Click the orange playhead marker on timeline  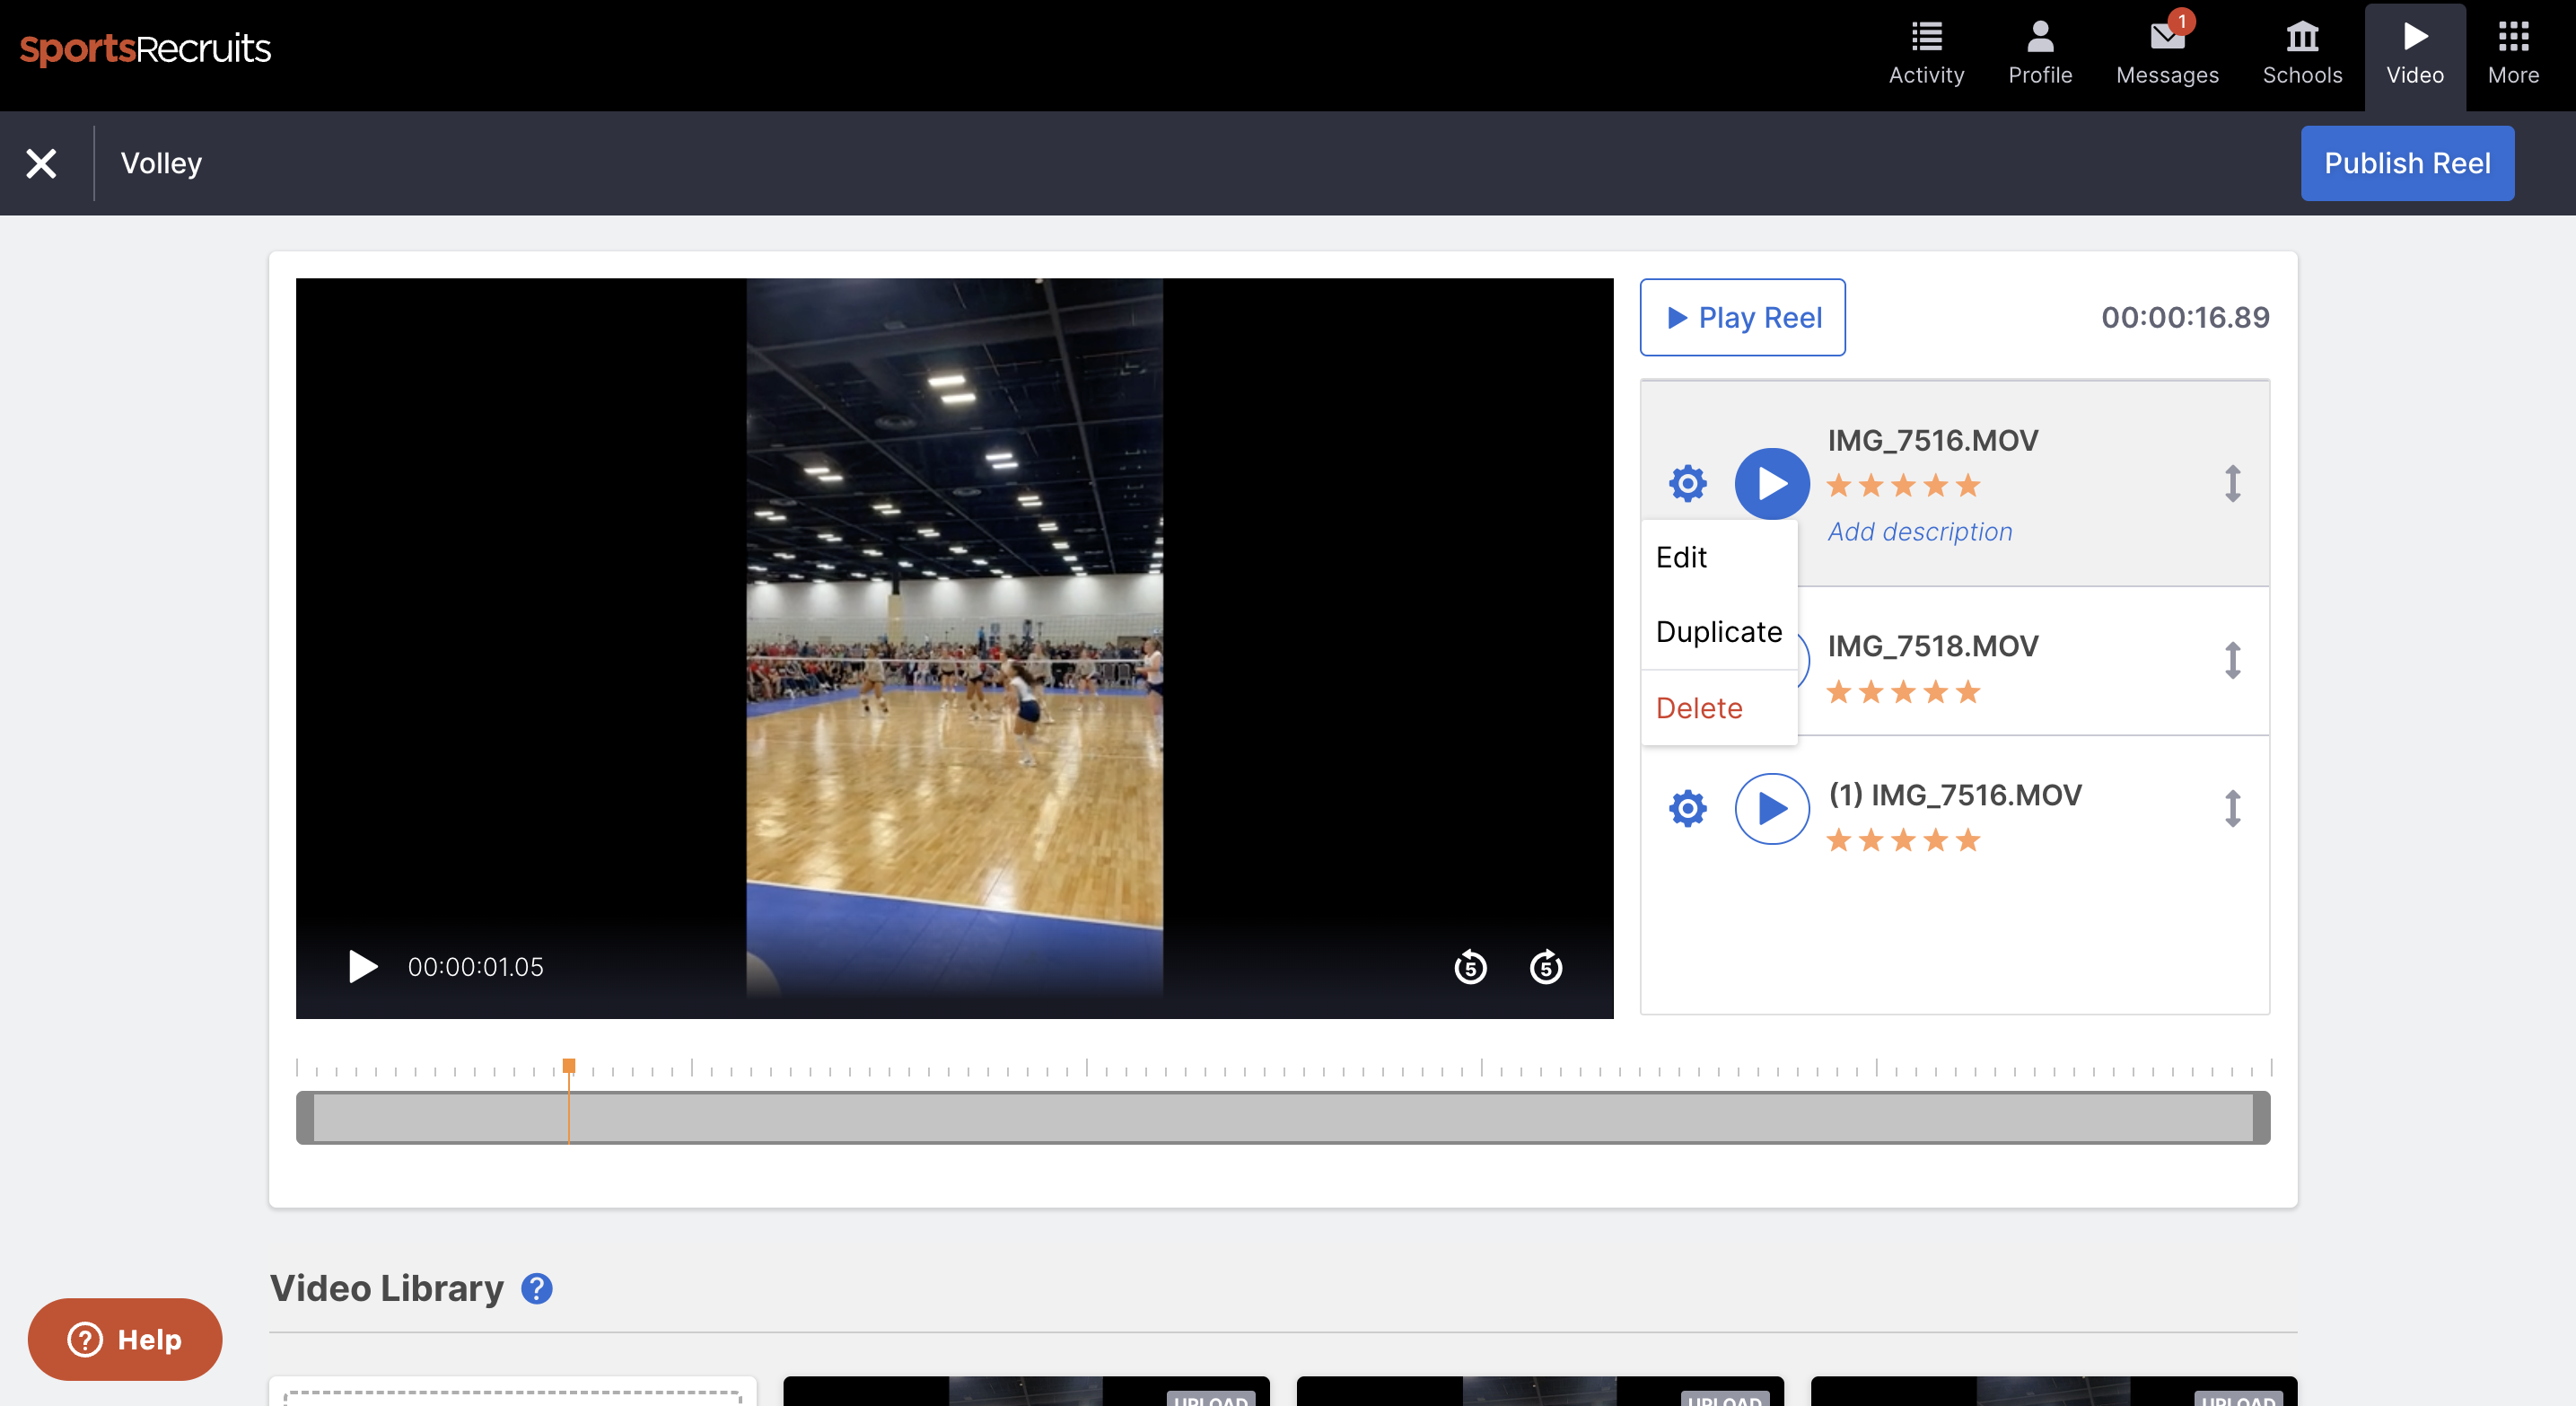(569, 1066)
